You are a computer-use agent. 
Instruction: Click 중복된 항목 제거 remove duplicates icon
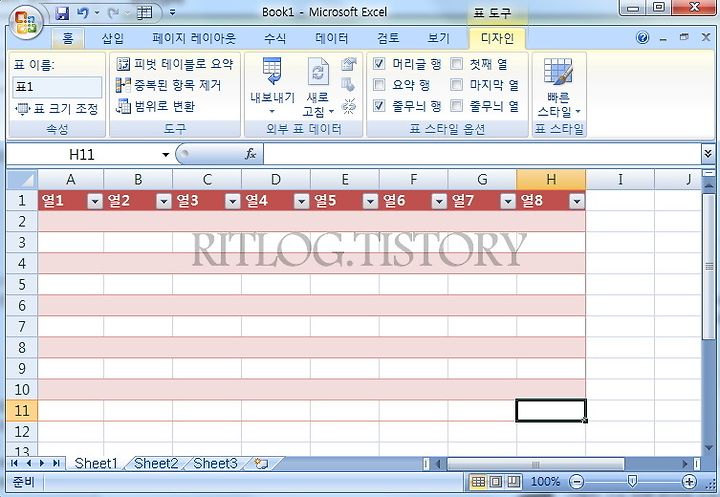123,85
